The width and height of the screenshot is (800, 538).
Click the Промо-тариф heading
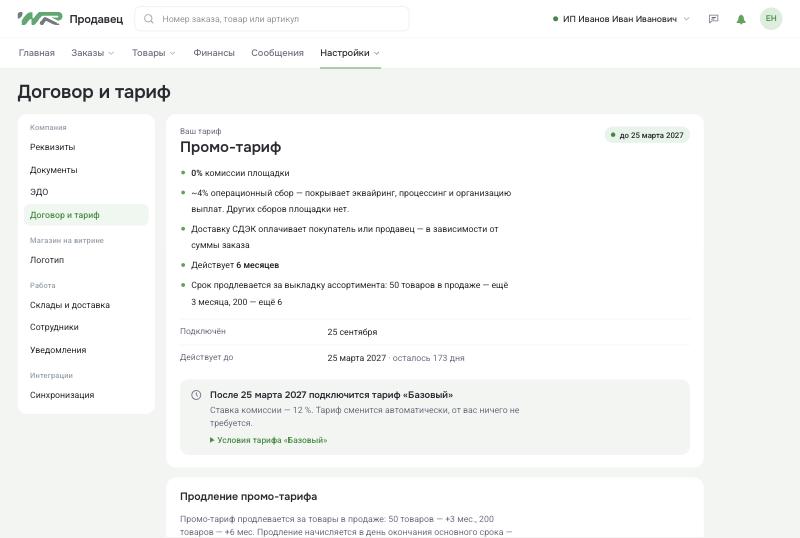pos(230,147)
